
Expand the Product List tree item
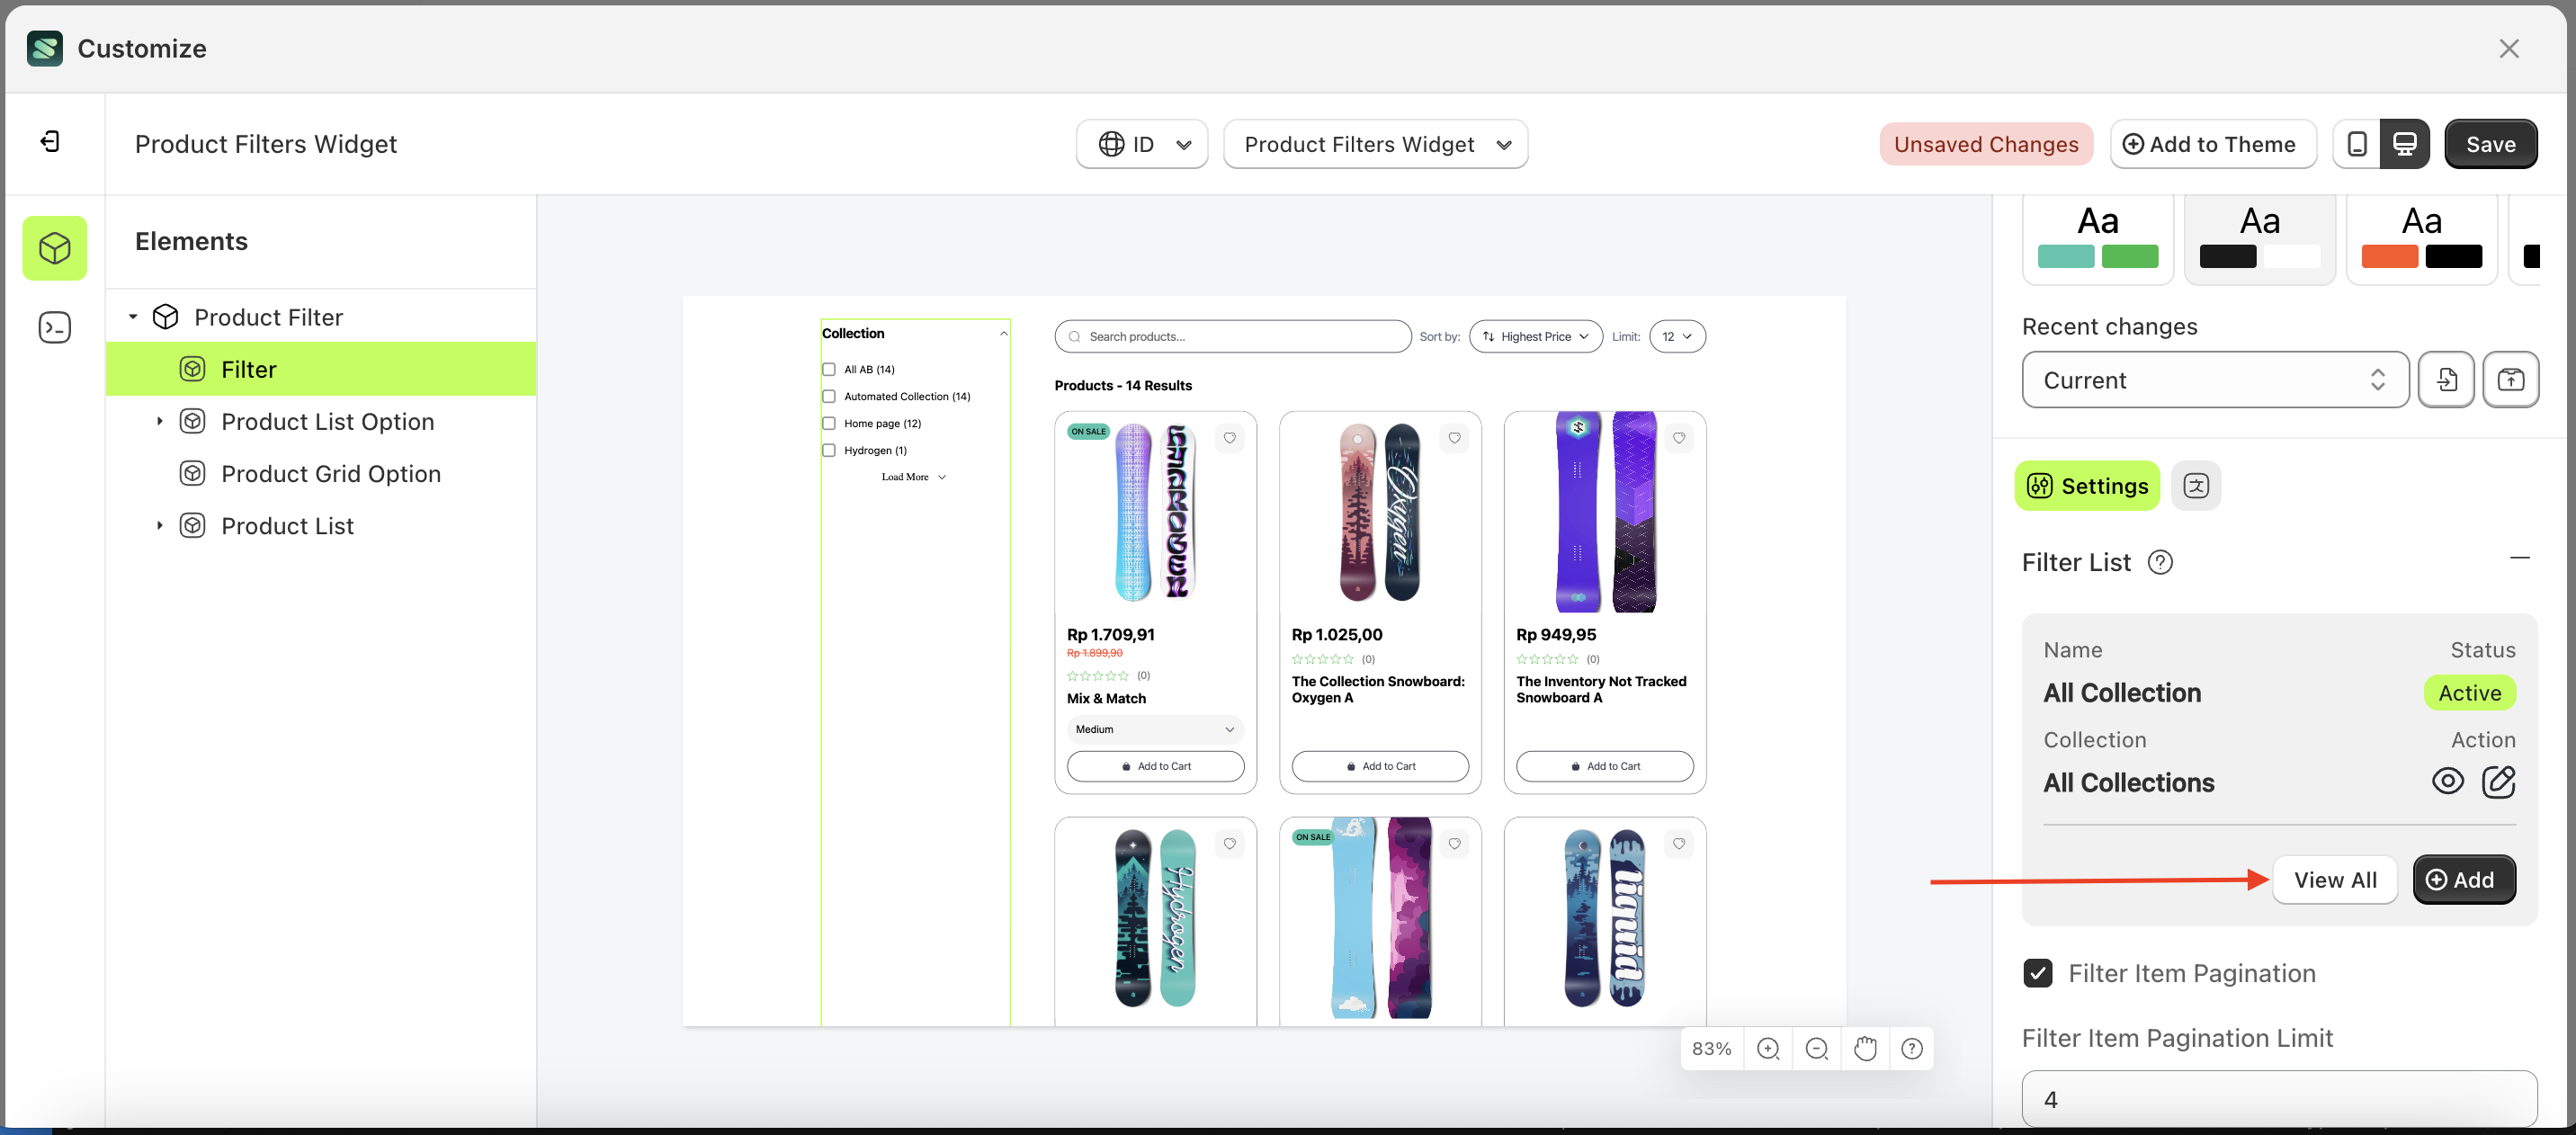(x=159, y=525)
